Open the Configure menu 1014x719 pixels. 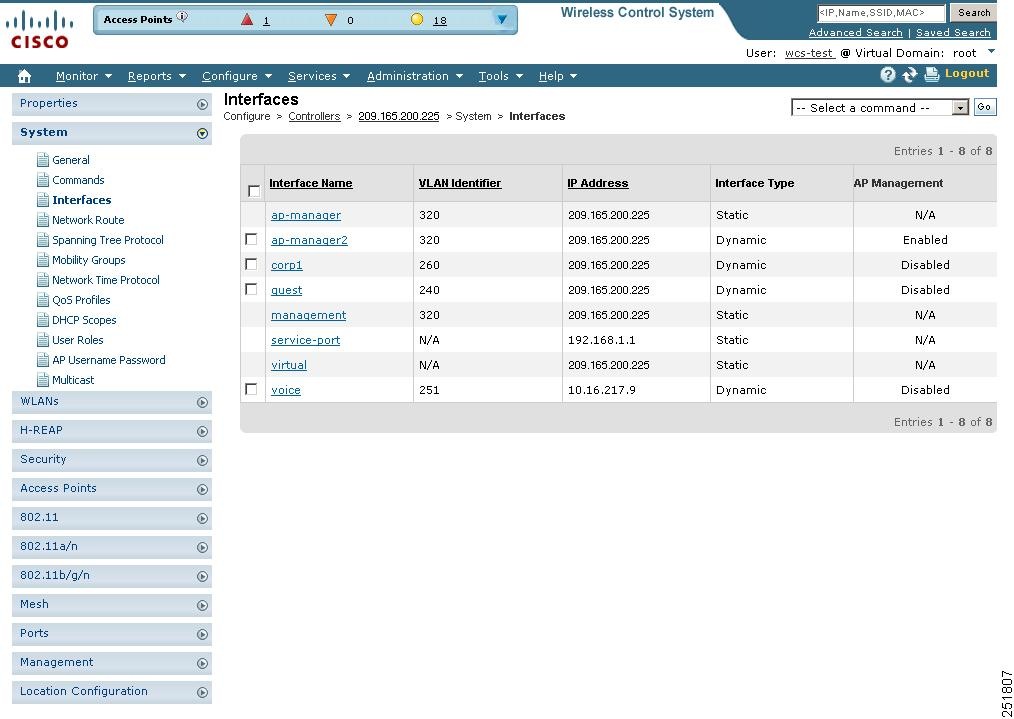pos(231,75)
